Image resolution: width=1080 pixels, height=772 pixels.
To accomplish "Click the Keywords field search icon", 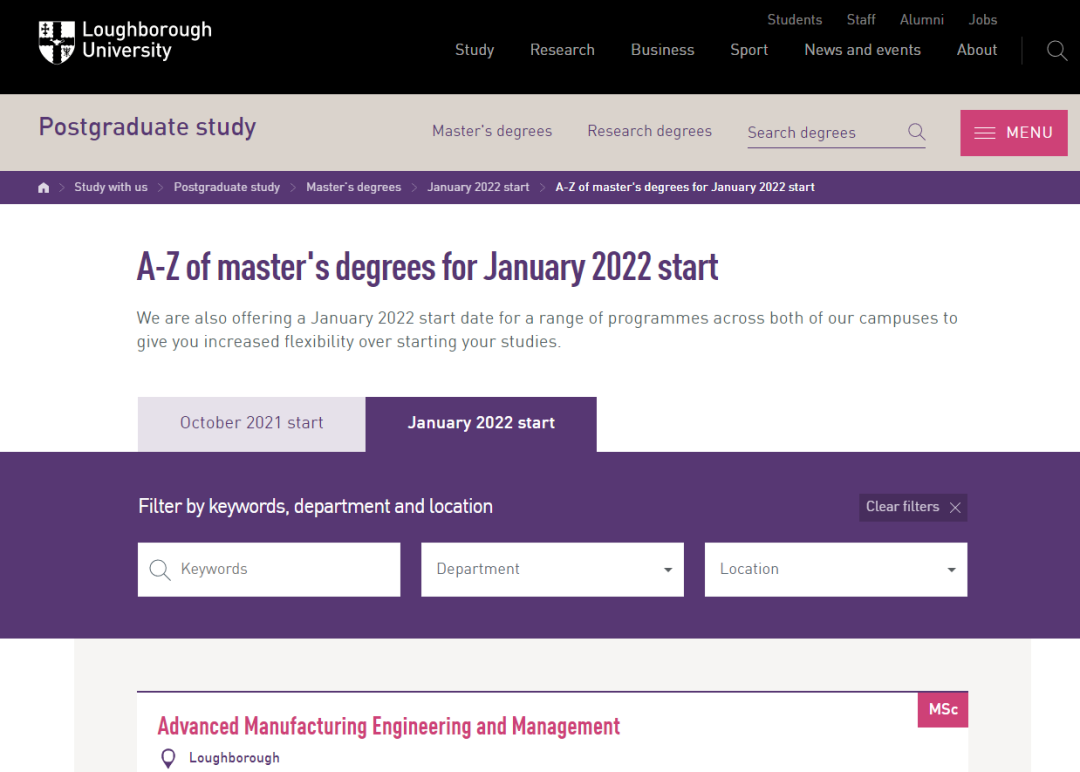I will 160,570.
